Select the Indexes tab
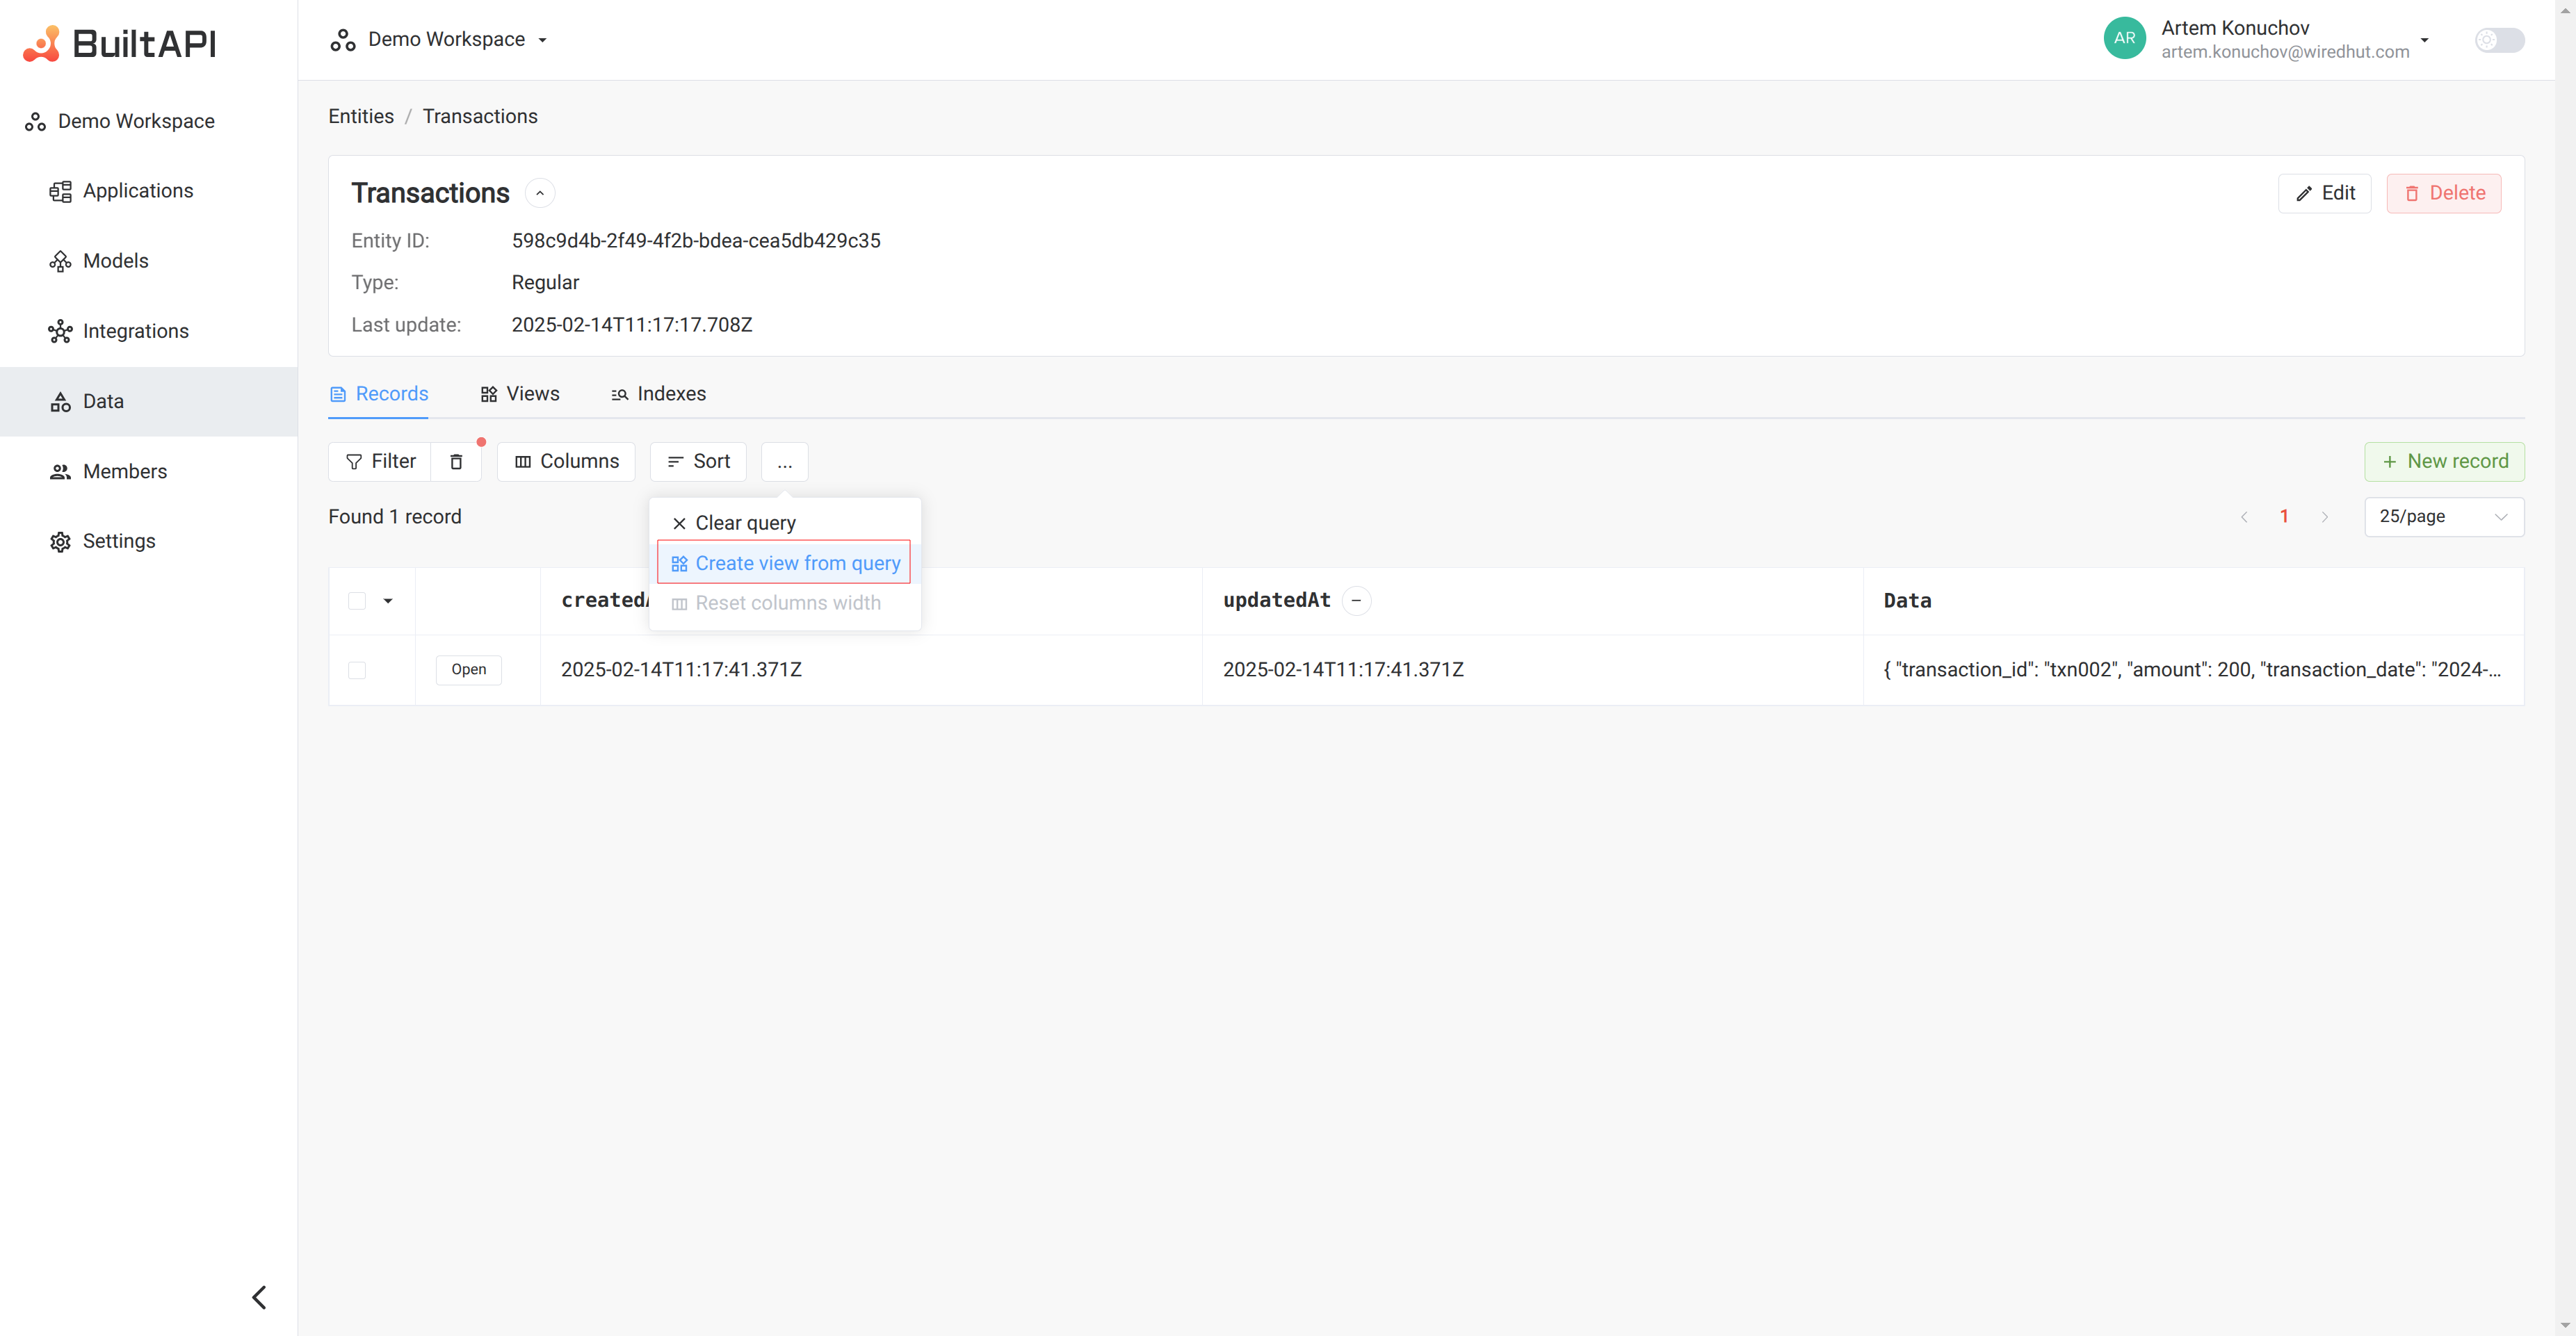The height and width of the screenshot is (1336, 2576). click(x=671, y=393)
